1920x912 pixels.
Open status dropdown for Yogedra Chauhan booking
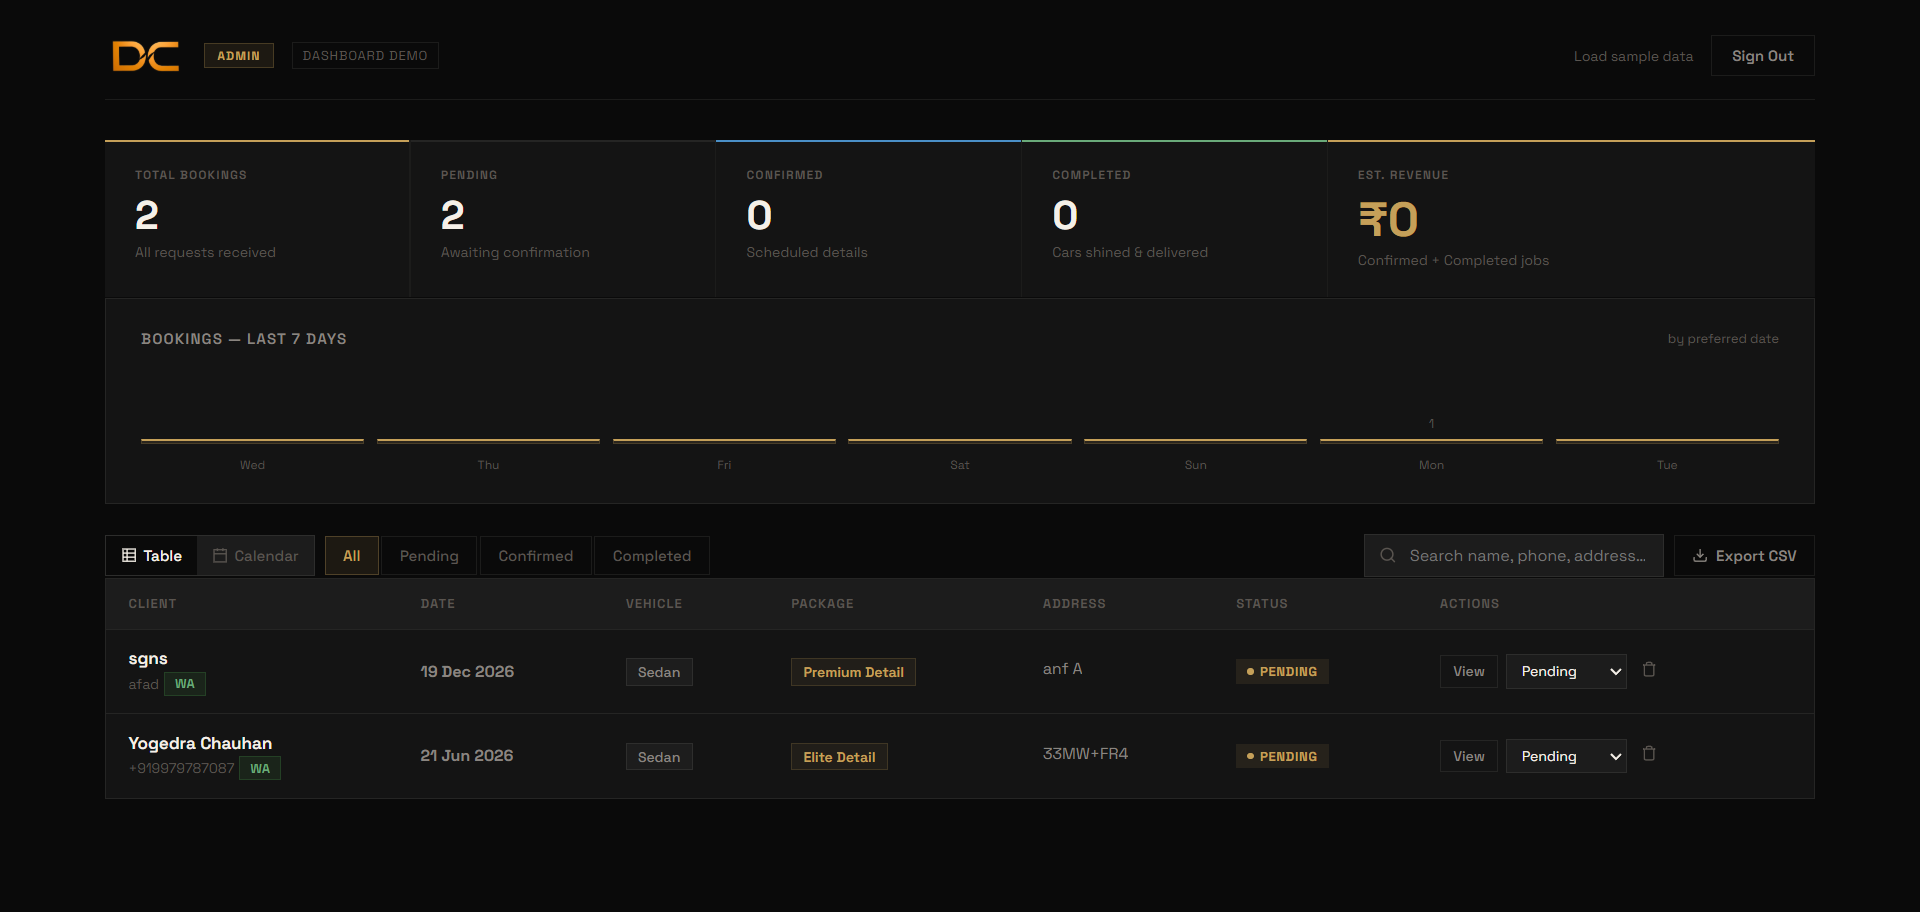pyautogui.click(x=1566, y=756)
